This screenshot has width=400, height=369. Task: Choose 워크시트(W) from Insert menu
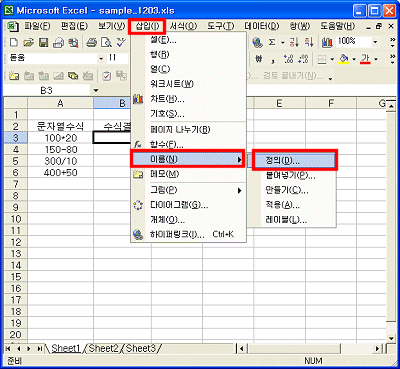tap(189, 84)
